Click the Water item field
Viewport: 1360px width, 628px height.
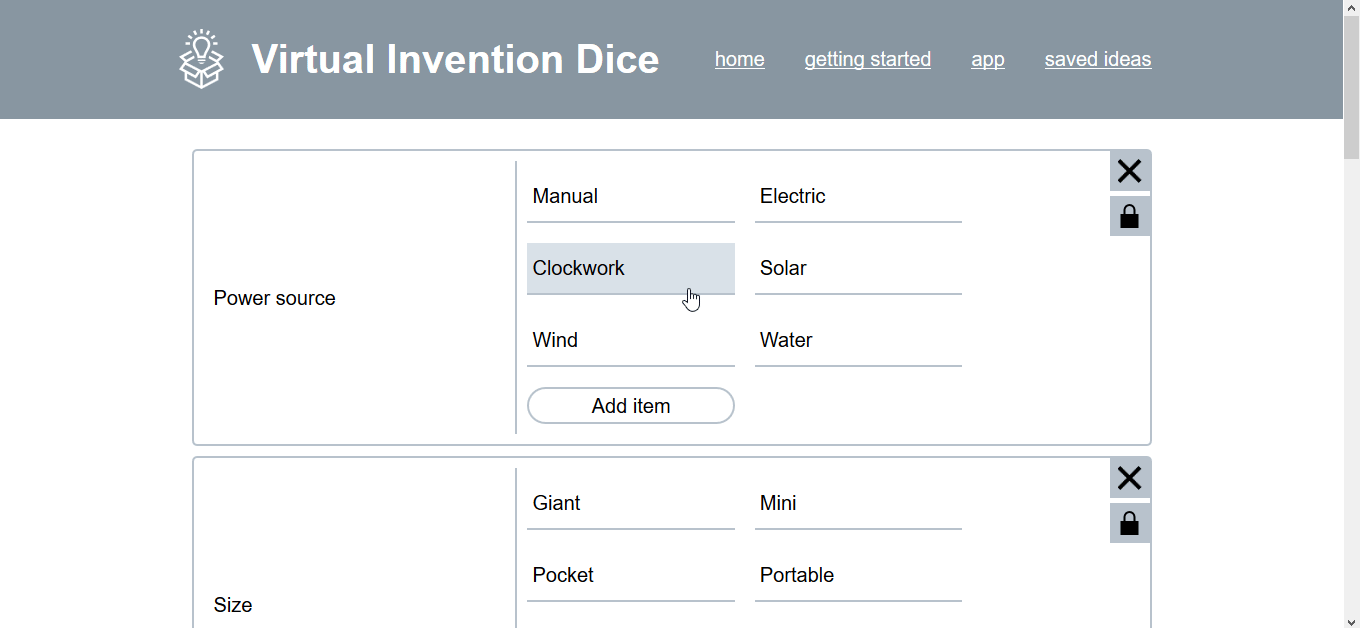[x=857, y=341]
